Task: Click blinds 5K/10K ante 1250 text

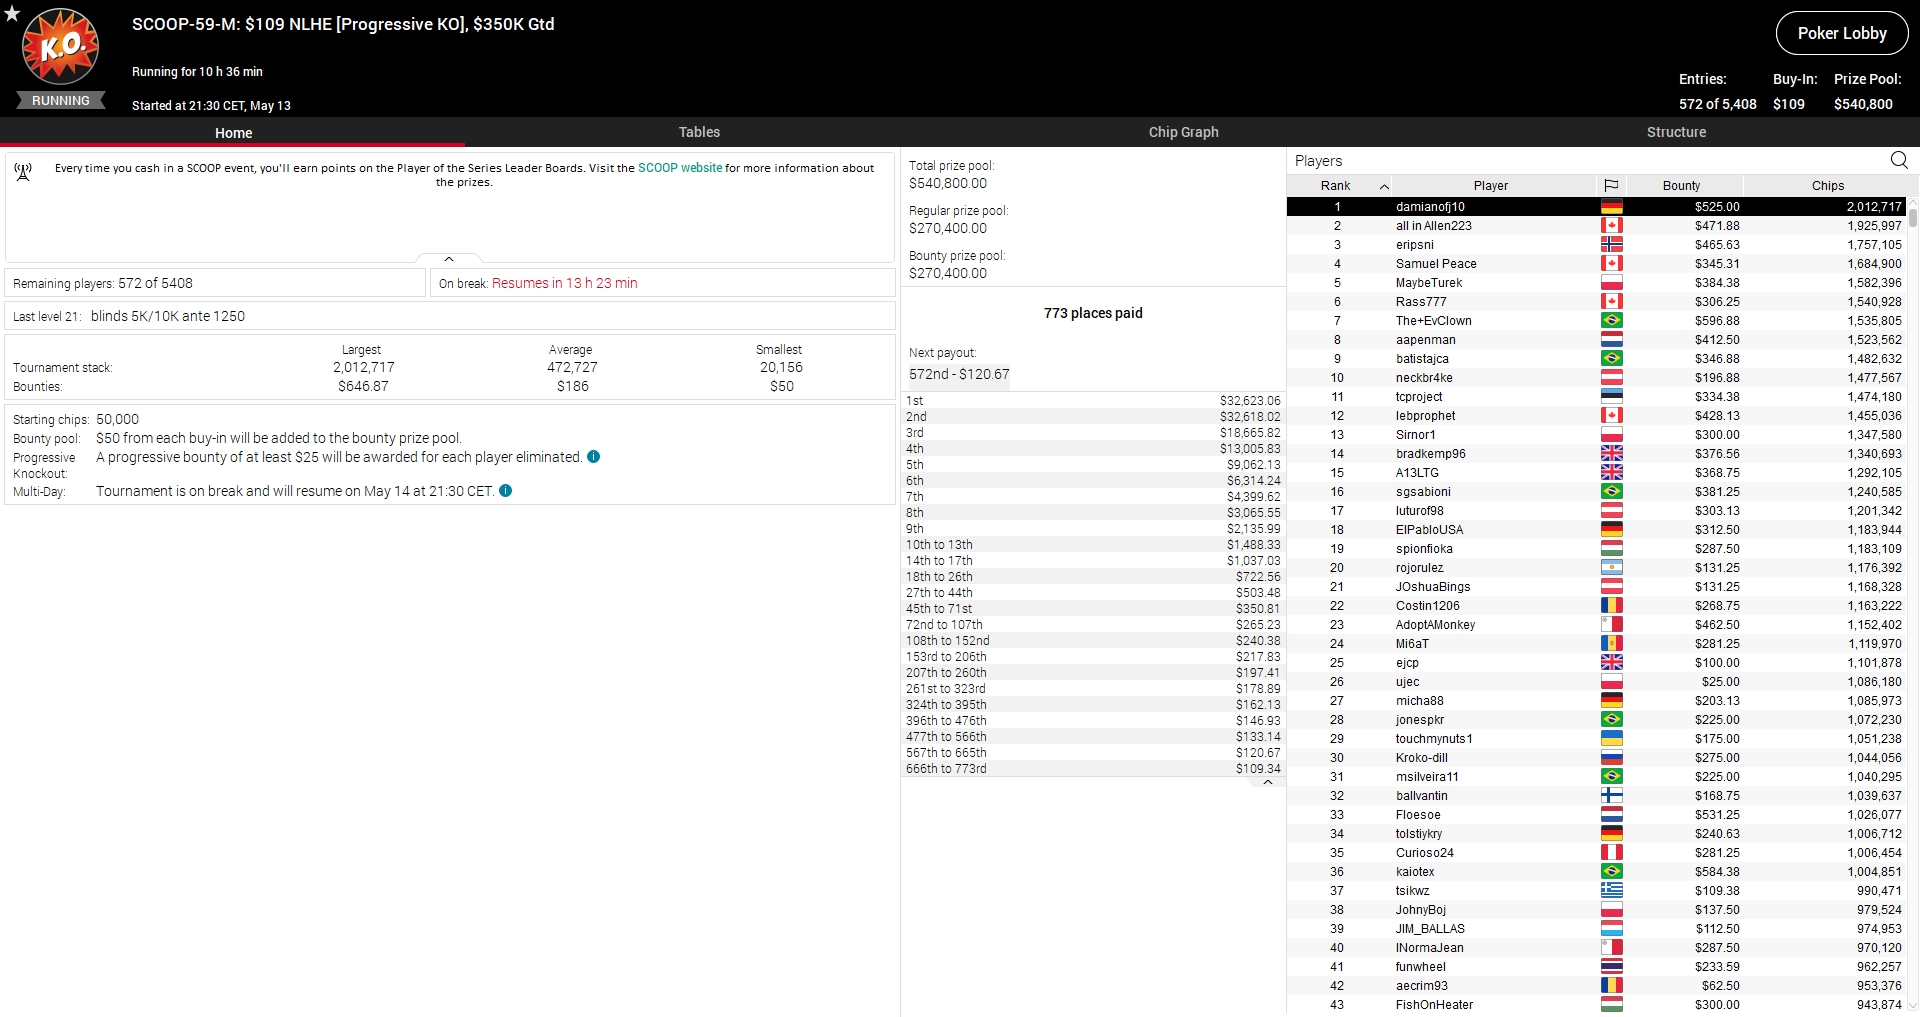Action: click(x=168, y=316)
